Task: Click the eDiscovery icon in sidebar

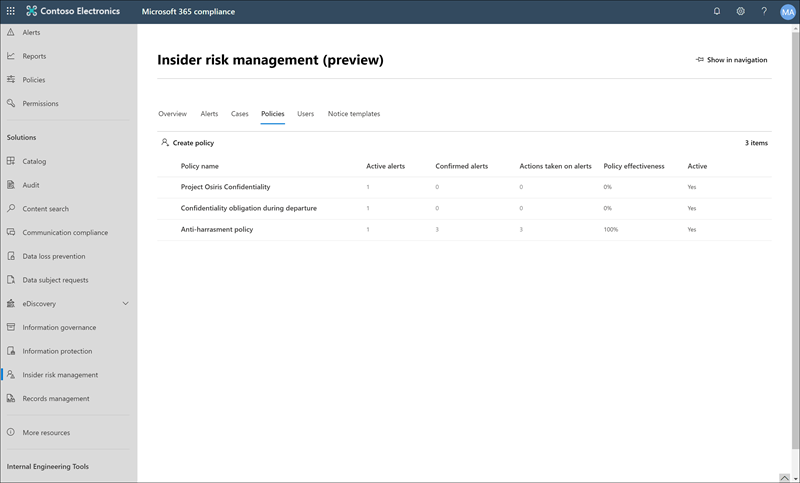Action: (x=11, y=303)
